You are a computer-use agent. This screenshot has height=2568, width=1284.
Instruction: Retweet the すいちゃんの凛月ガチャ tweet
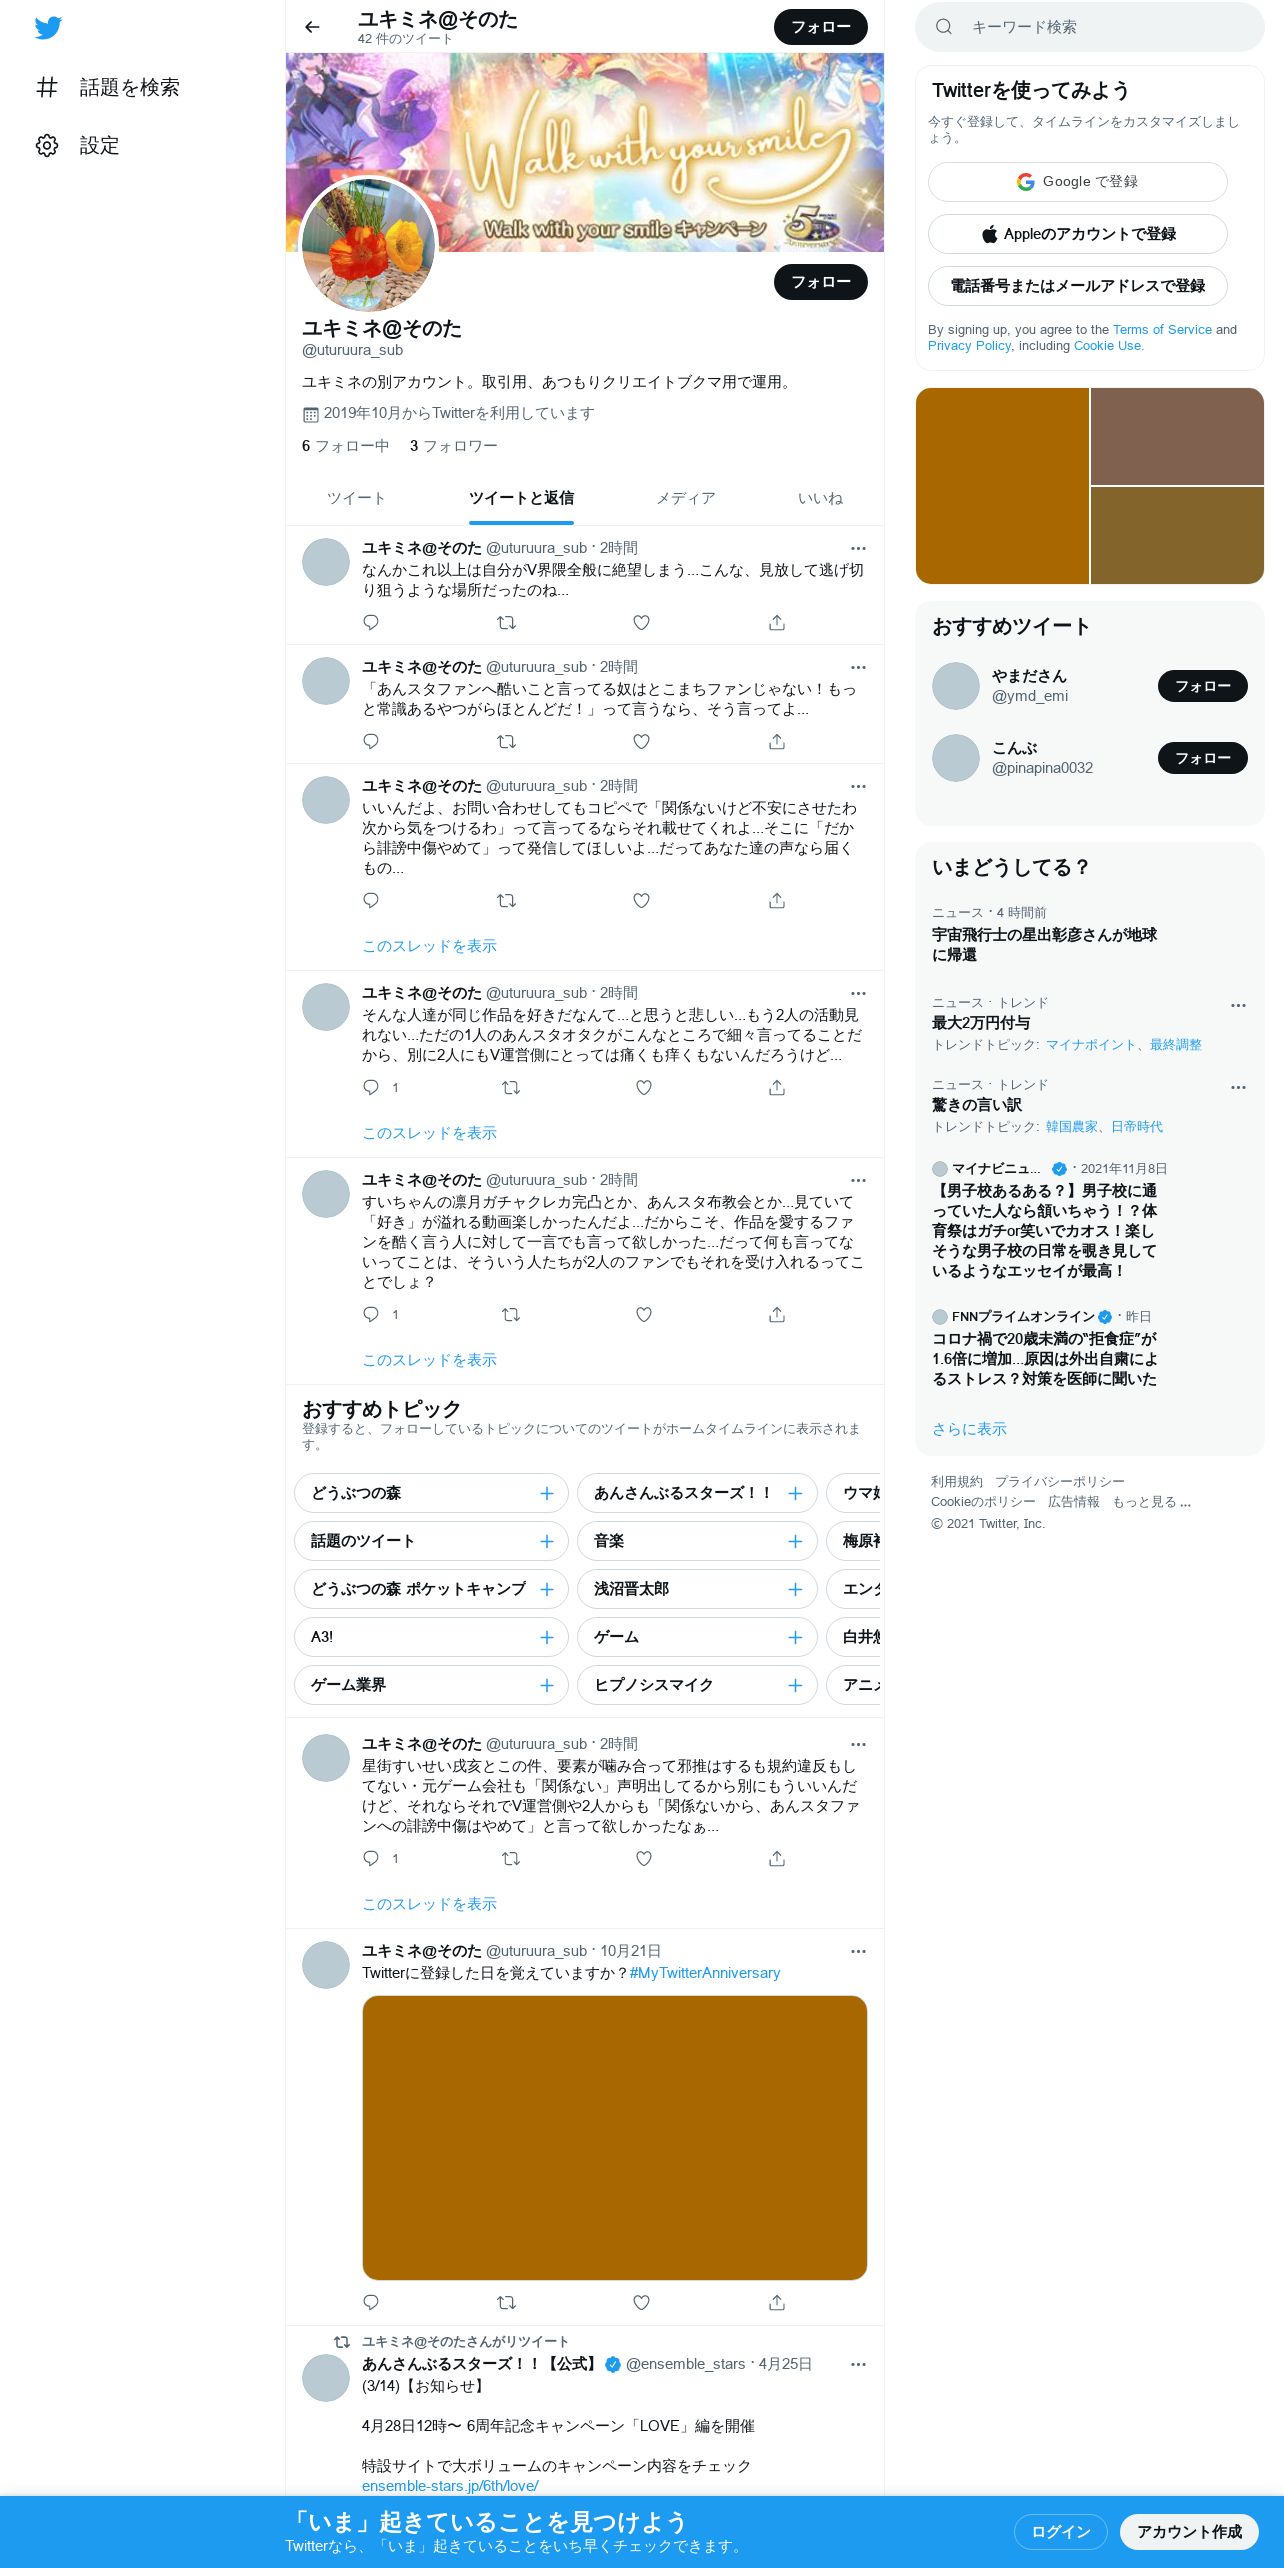click(511, 1314)
